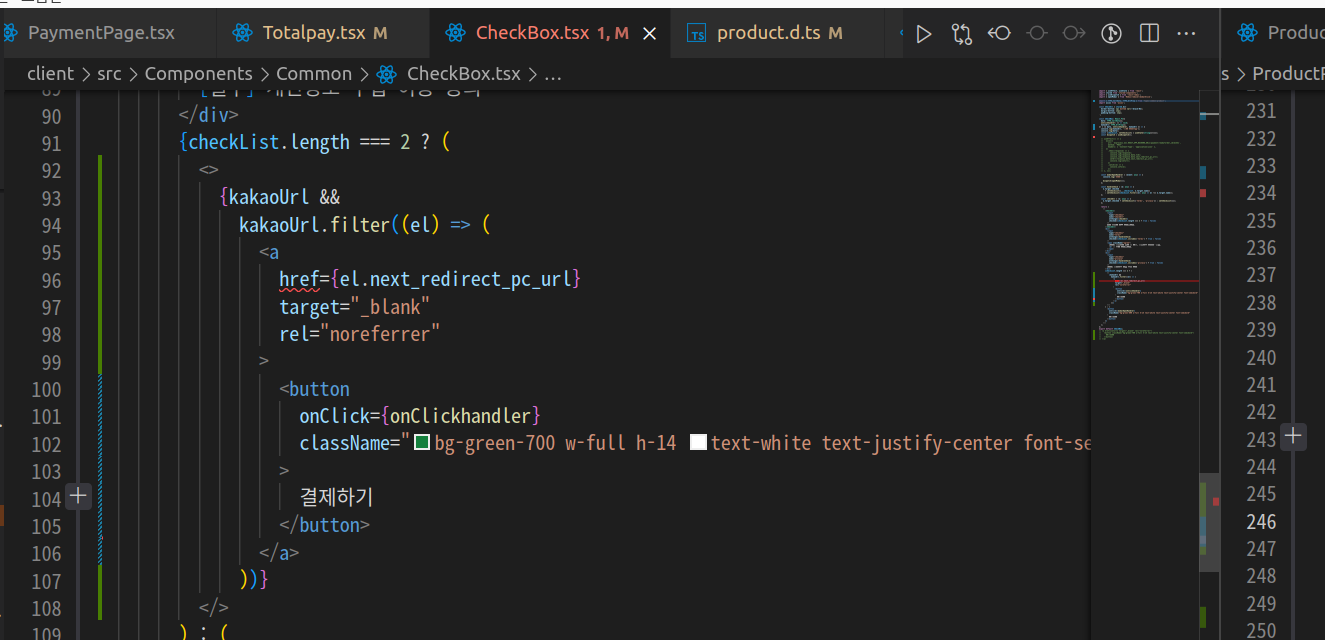Click the vertical scrollbar thumb of CheckBox editor
This screenshot has height=640, width=1325.
click(x=1209, y=521)
